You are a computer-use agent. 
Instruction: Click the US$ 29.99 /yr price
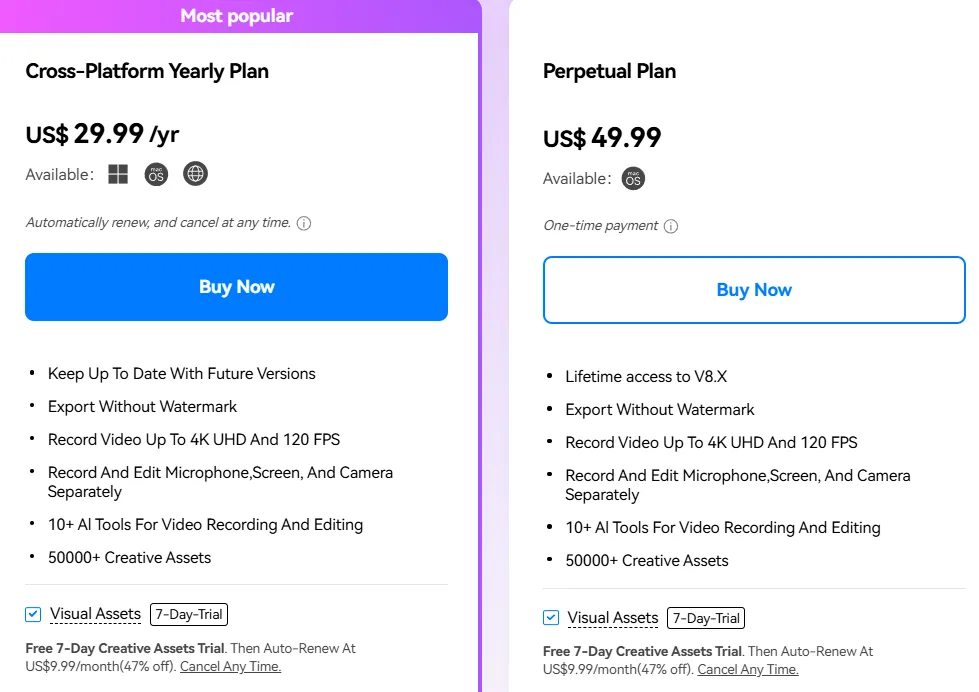click(102, 133)
